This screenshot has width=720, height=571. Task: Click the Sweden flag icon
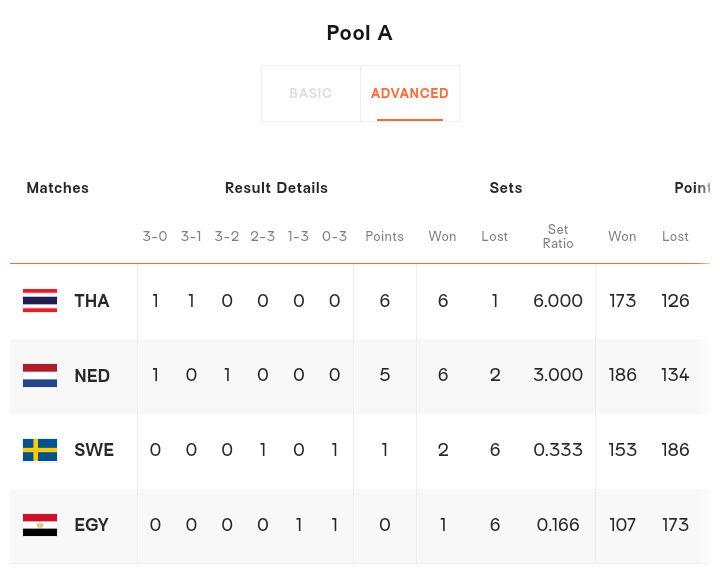click(x=40, y=450)
